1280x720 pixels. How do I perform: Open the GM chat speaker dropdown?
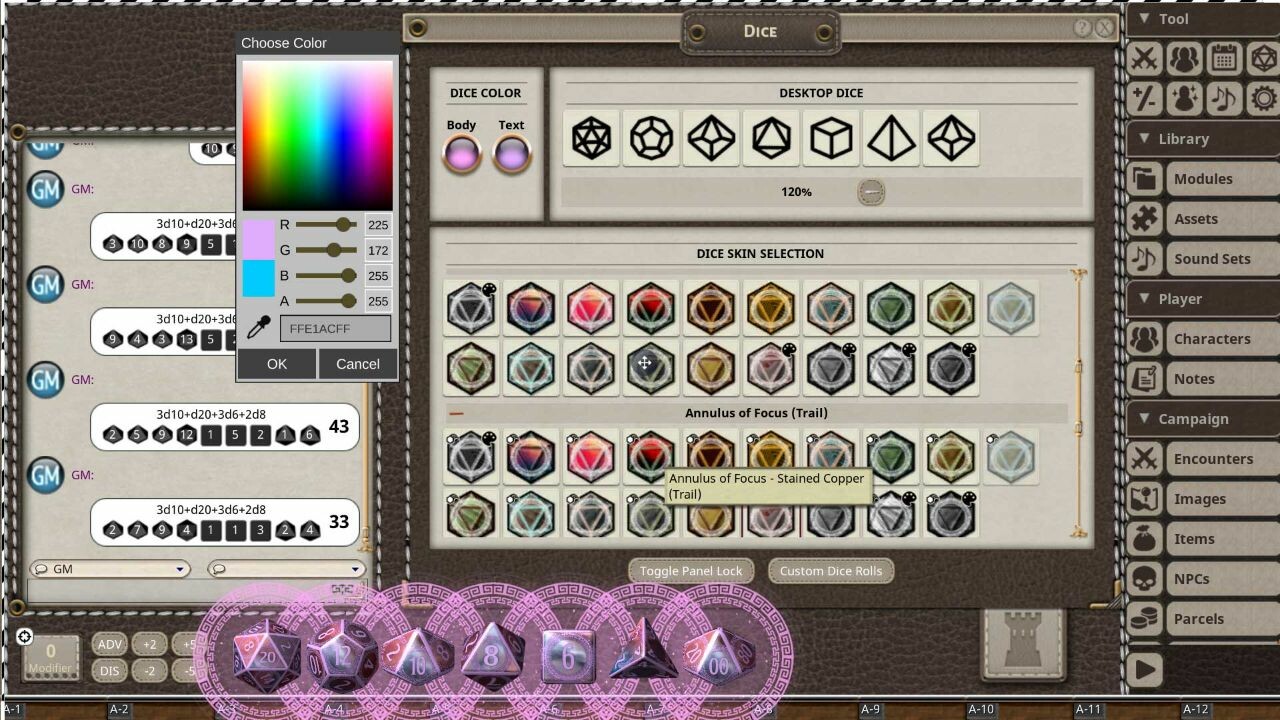pos(110,568)
